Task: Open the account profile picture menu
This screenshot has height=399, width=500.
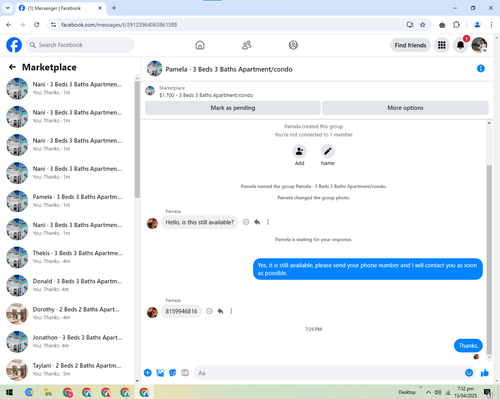Action: point(479,45)
